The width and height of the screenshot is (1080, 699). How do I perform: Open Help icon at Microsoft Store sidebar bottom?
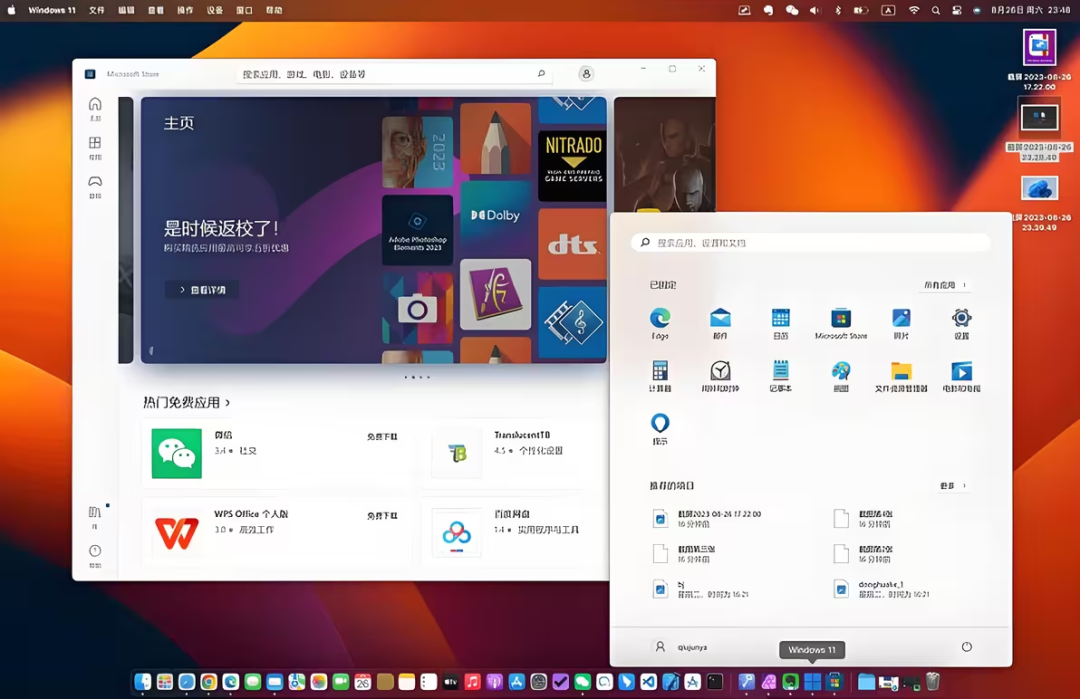click(x=95, y=554)
